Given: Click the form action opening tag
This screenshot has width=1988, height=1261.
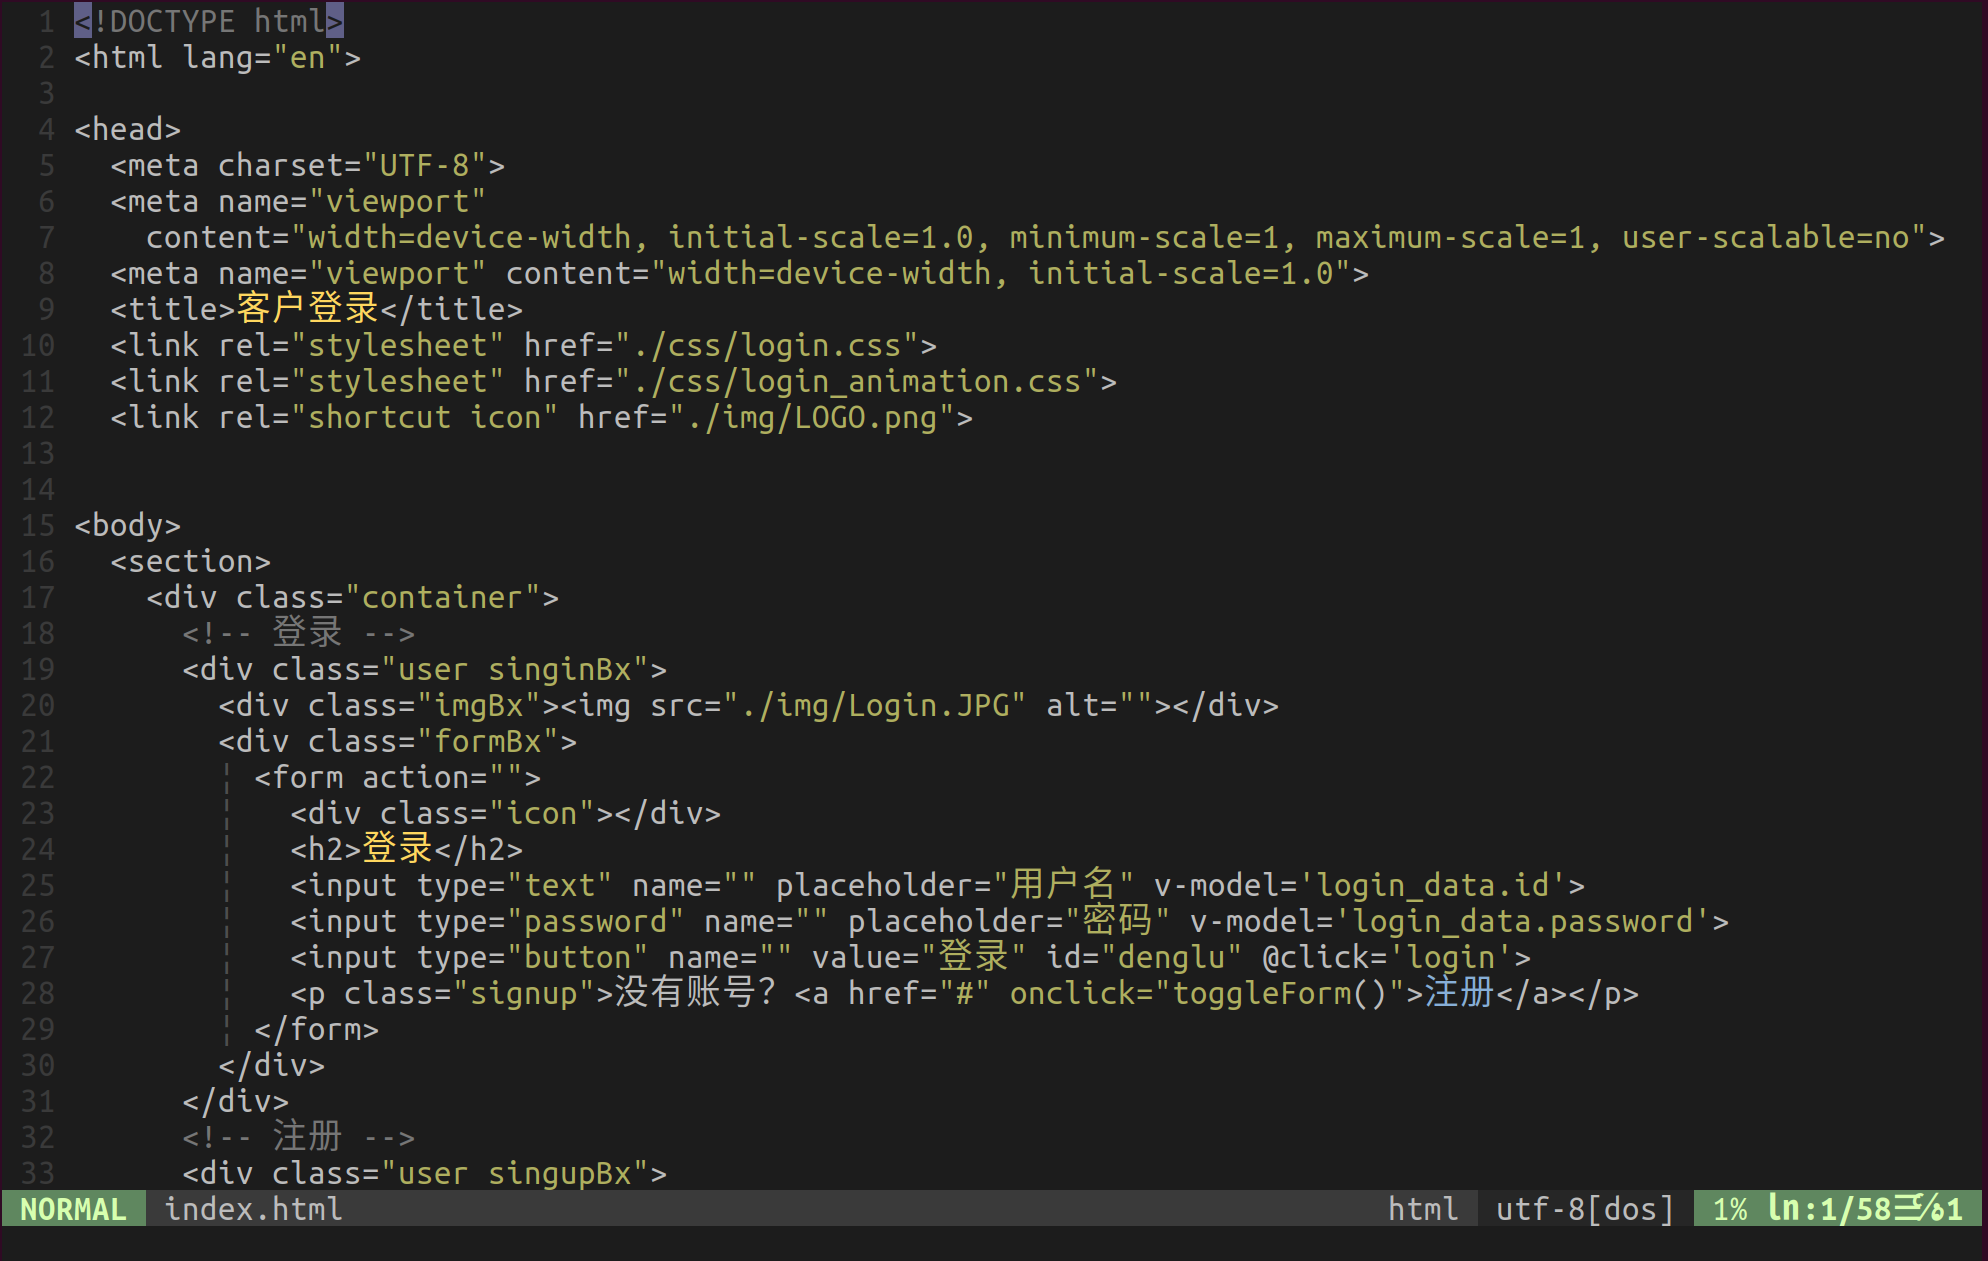Looking at the screenshot, I should [397, 777].
